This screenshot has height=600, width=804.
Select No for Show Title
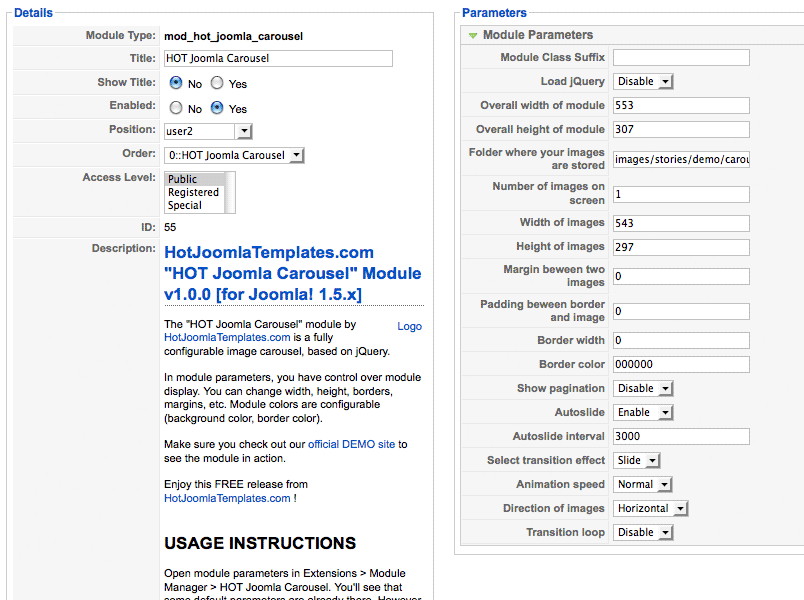(x=176, y=83)
